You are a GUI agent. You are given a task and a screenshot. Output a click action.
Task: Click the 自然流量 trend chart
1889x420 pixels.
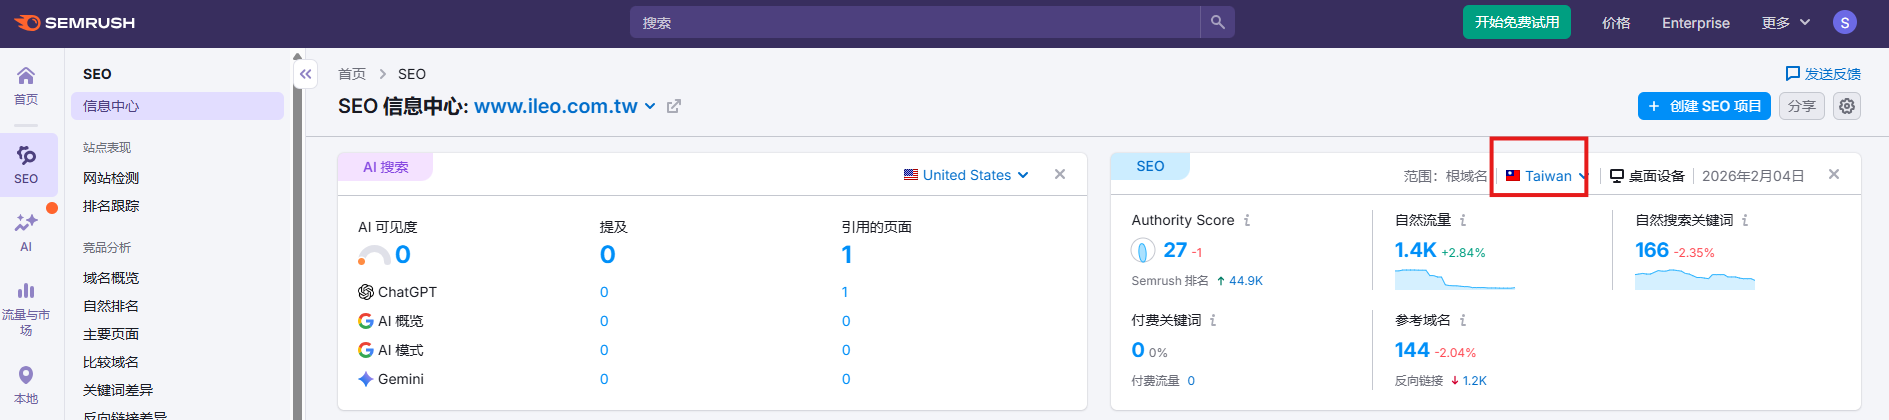click(x=1454, y=279)
